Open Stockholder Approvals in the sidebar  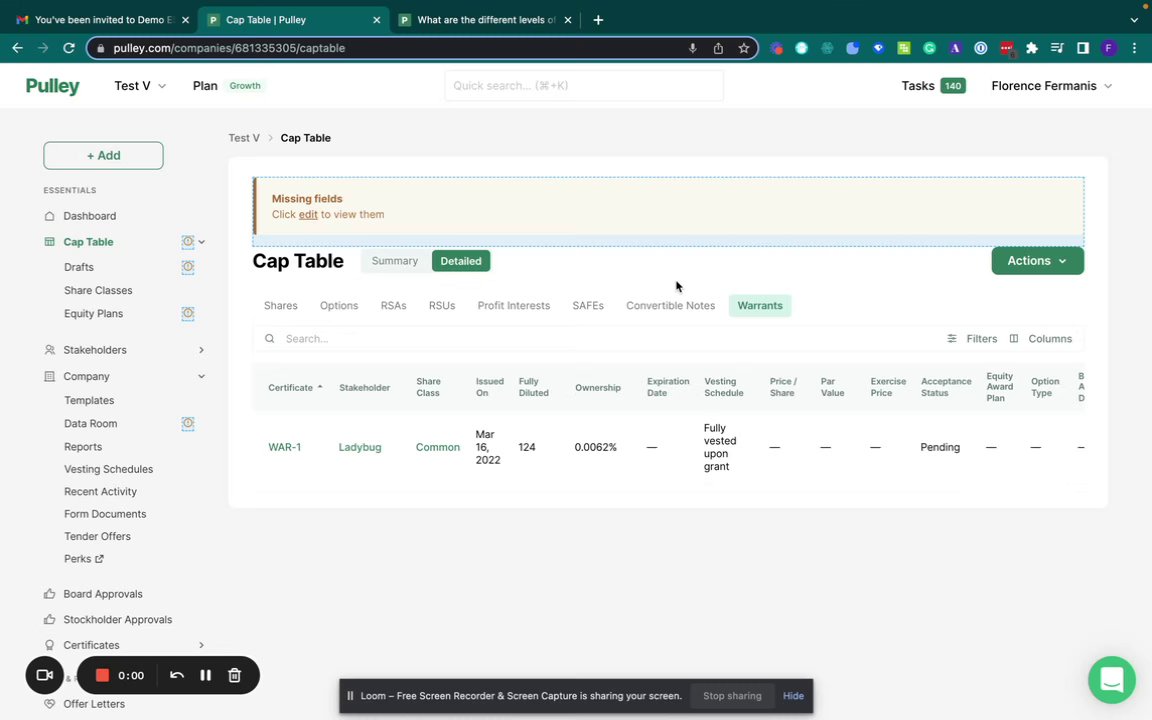coord(118,619)
